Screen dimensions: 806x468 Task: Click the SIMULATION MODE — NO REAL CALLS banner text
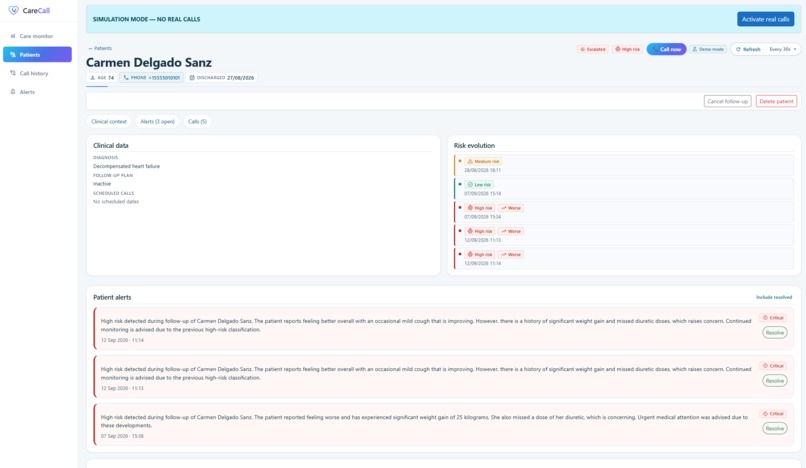click(146, 19)
